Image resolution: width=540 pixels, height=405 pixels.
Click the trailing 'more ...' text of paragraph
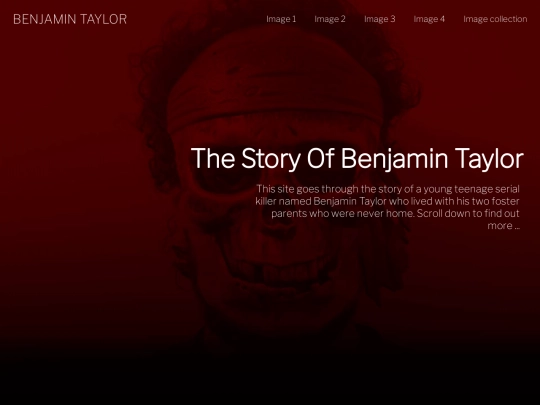[x=503, y=226]
